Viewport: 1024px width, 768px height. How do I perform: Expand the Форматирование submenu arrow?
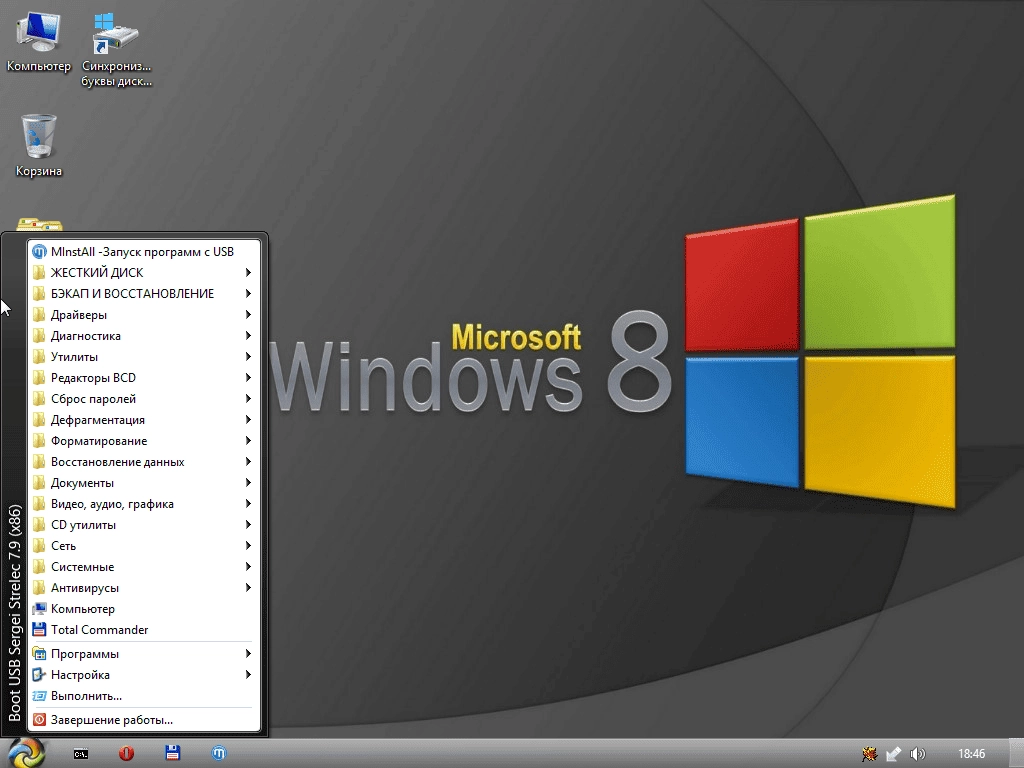click(248, 441)
